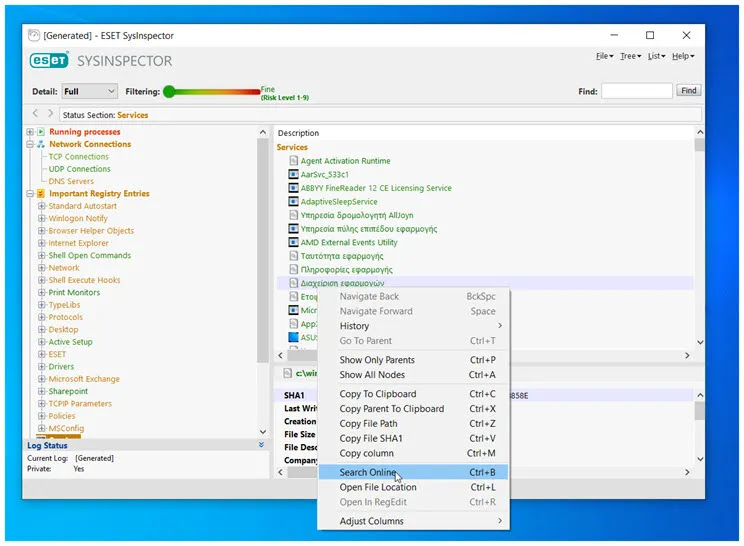Viewport: 744px width, 546px height.
Task: Collapse Important Registry Entries node
Action: (30, 194)
